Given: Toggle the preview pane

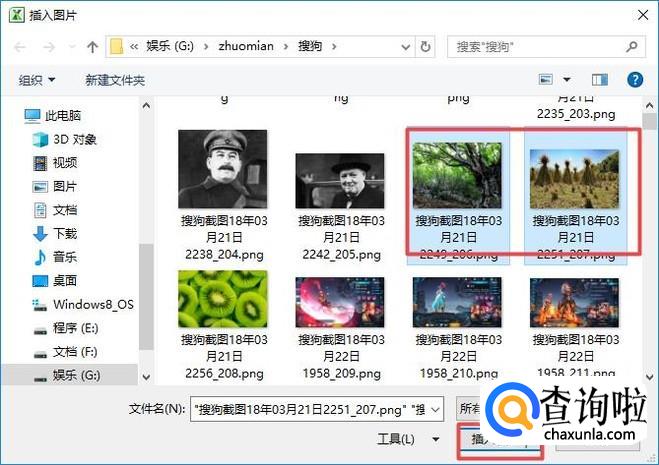Looking at the screenshot, I should click(x=600, y=79).
